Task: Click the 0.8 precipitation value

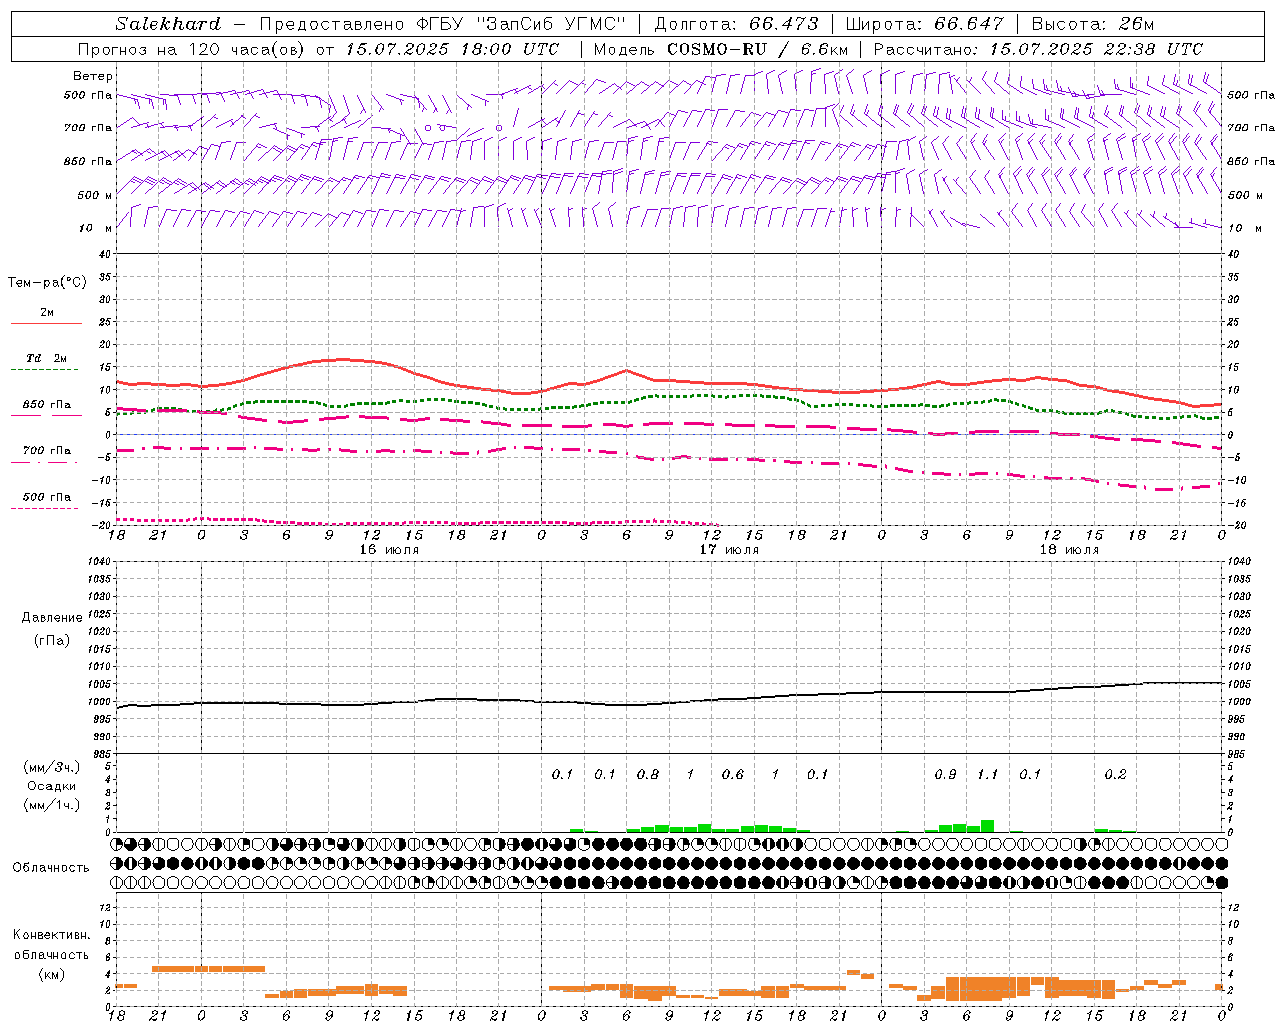Action: [x=648, y=775]
